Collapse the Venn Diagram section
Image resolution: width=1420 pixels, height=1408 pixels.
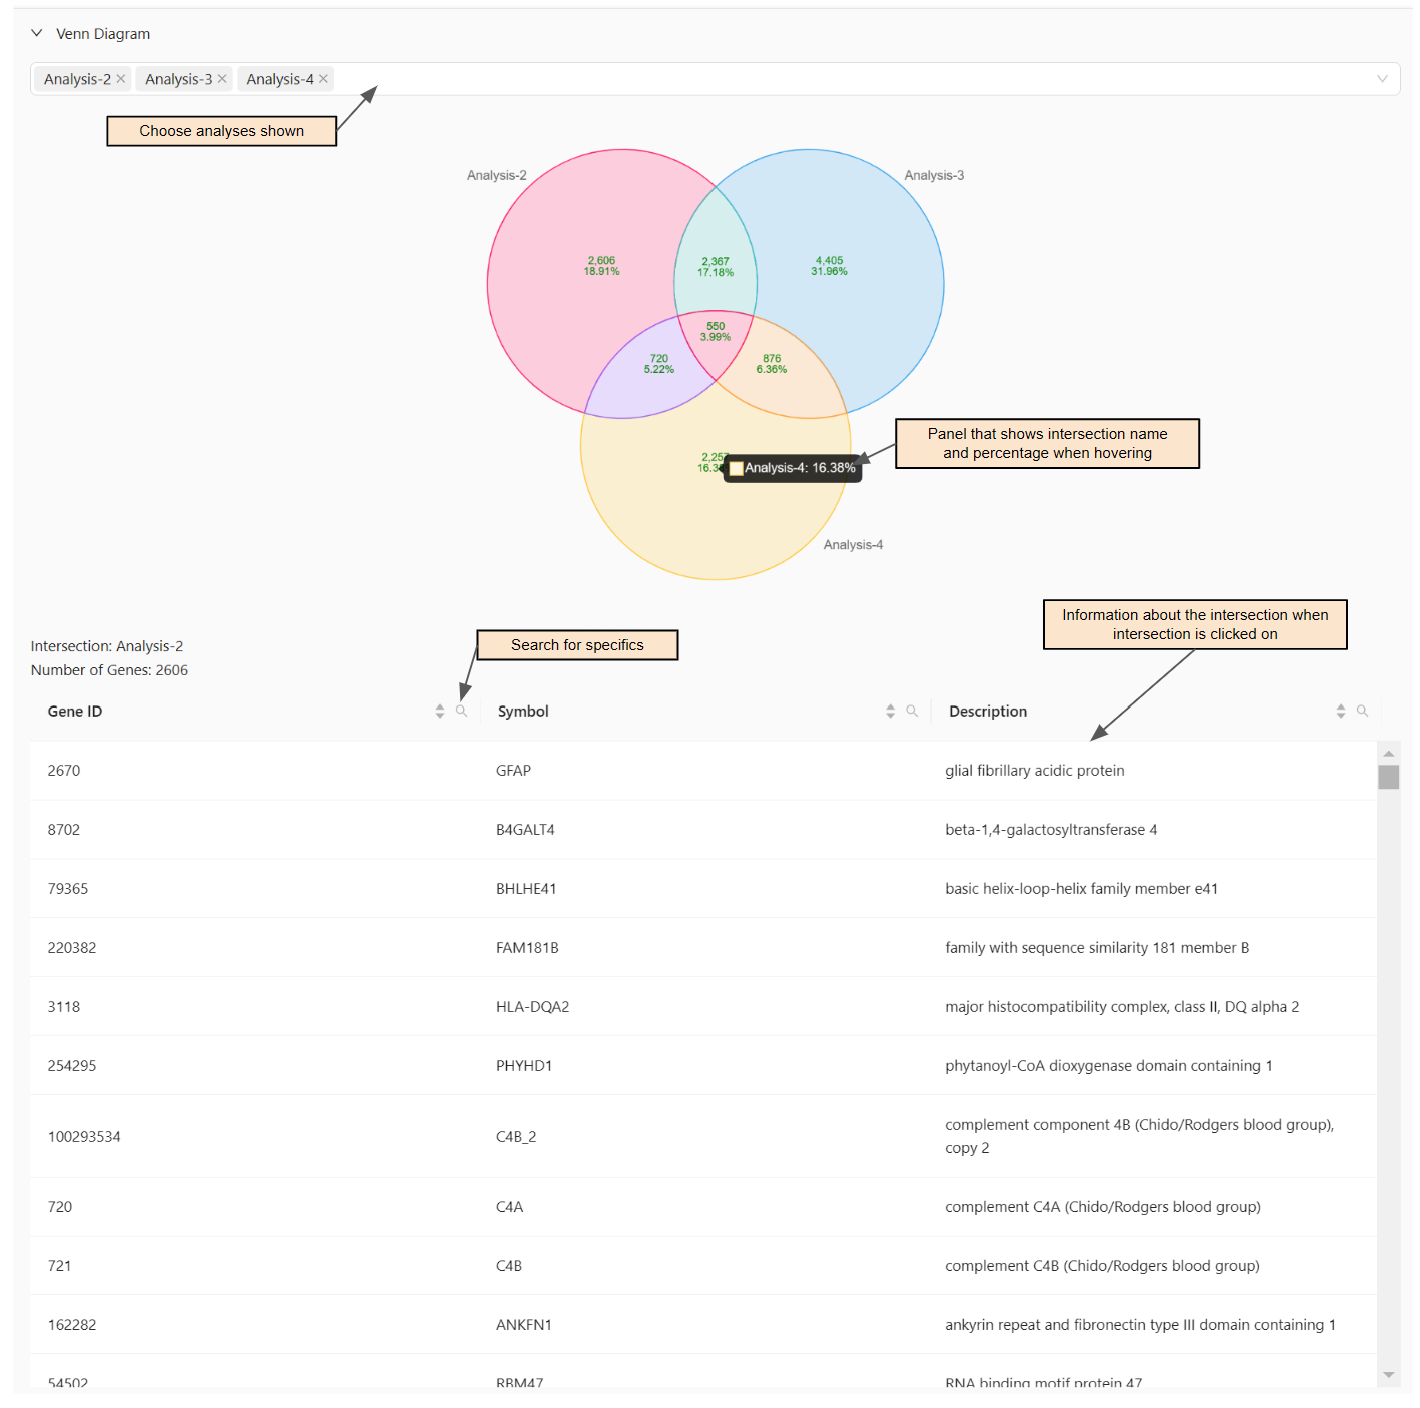[37, 33]
